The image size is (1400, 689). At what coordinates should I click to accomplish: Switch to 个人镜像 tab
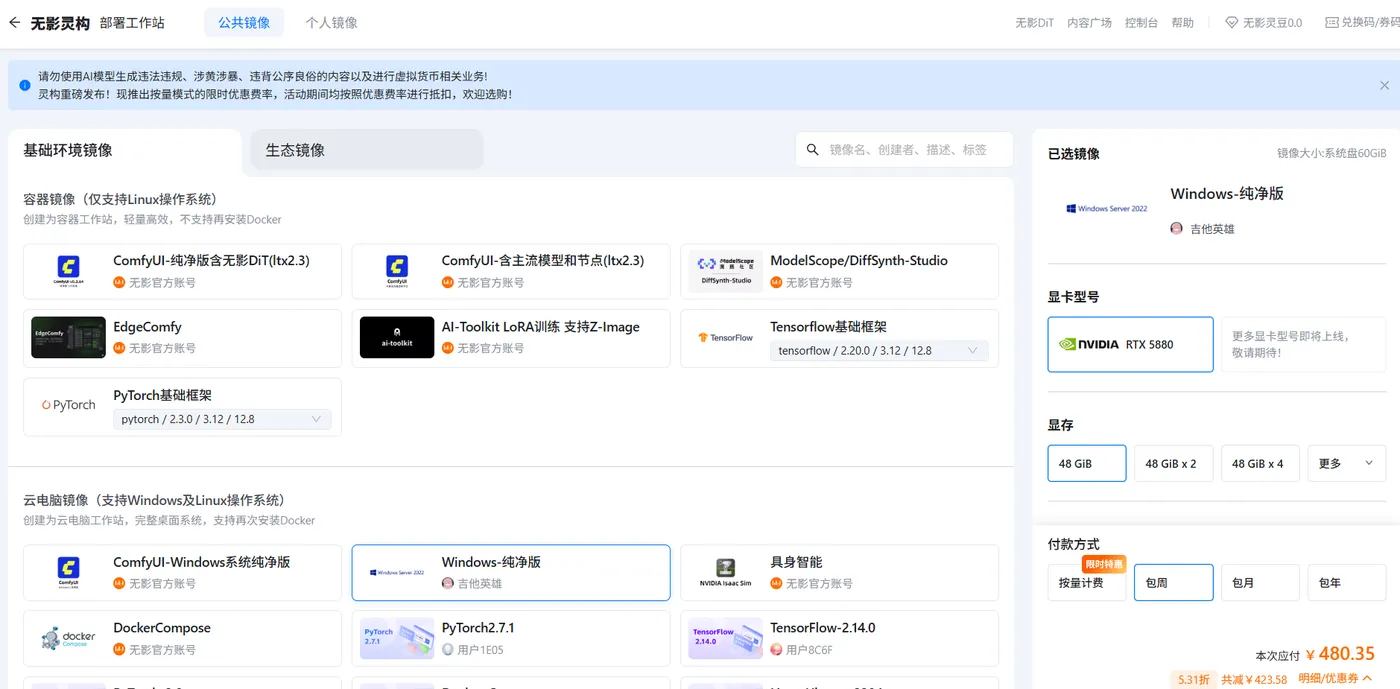pyautogui.click(x=331, y=22)
